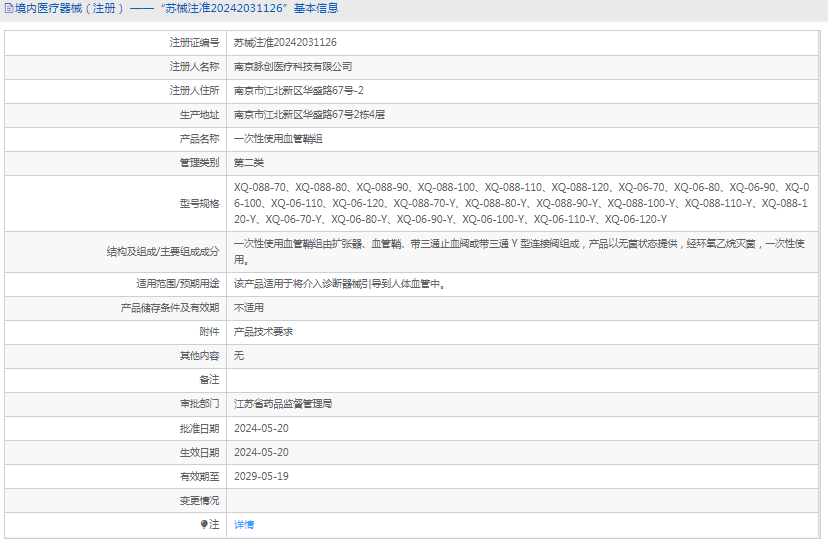Click the model specifications text starting XQ-088-70

coord(522,203)
